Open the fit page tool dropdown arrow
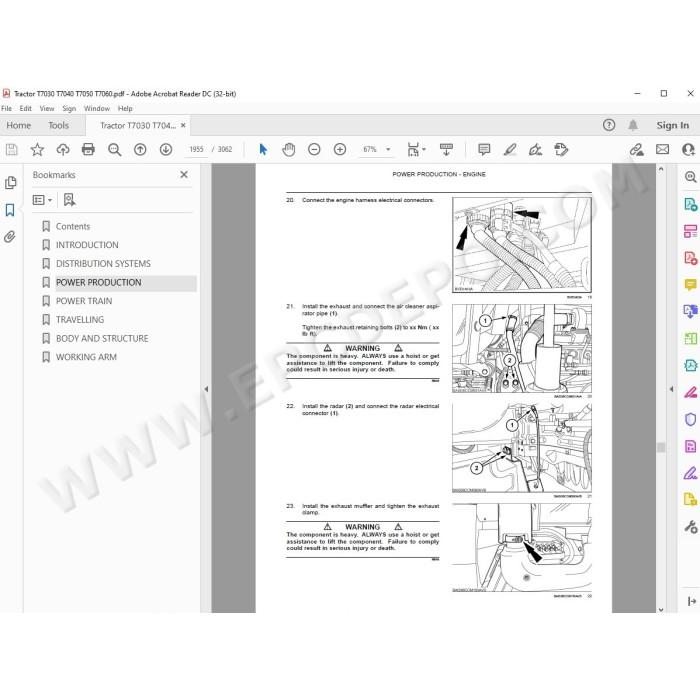Screen dimensions: 700x700 (424, 149)
